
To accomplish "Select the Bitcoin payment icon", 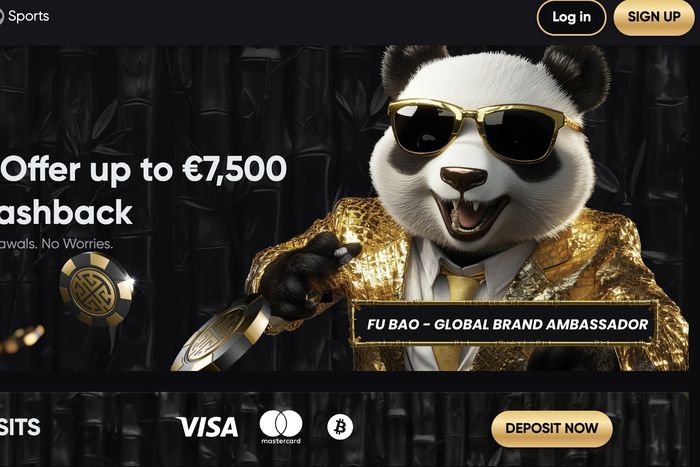I will click(340, 427).
